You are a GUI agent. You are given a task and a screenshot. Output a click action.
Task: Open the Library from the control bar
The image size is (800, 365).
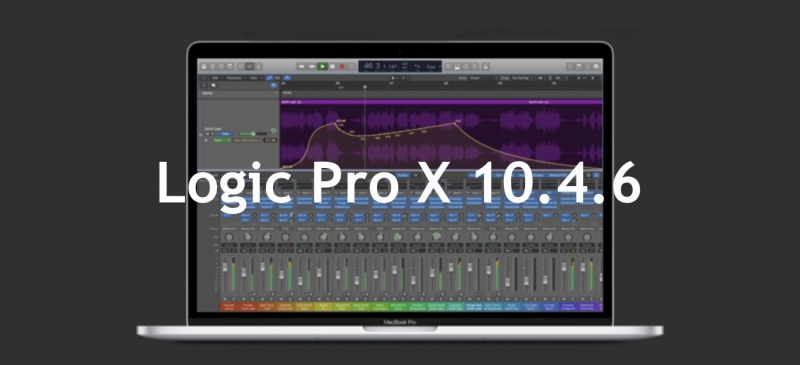tap(204, 66)
